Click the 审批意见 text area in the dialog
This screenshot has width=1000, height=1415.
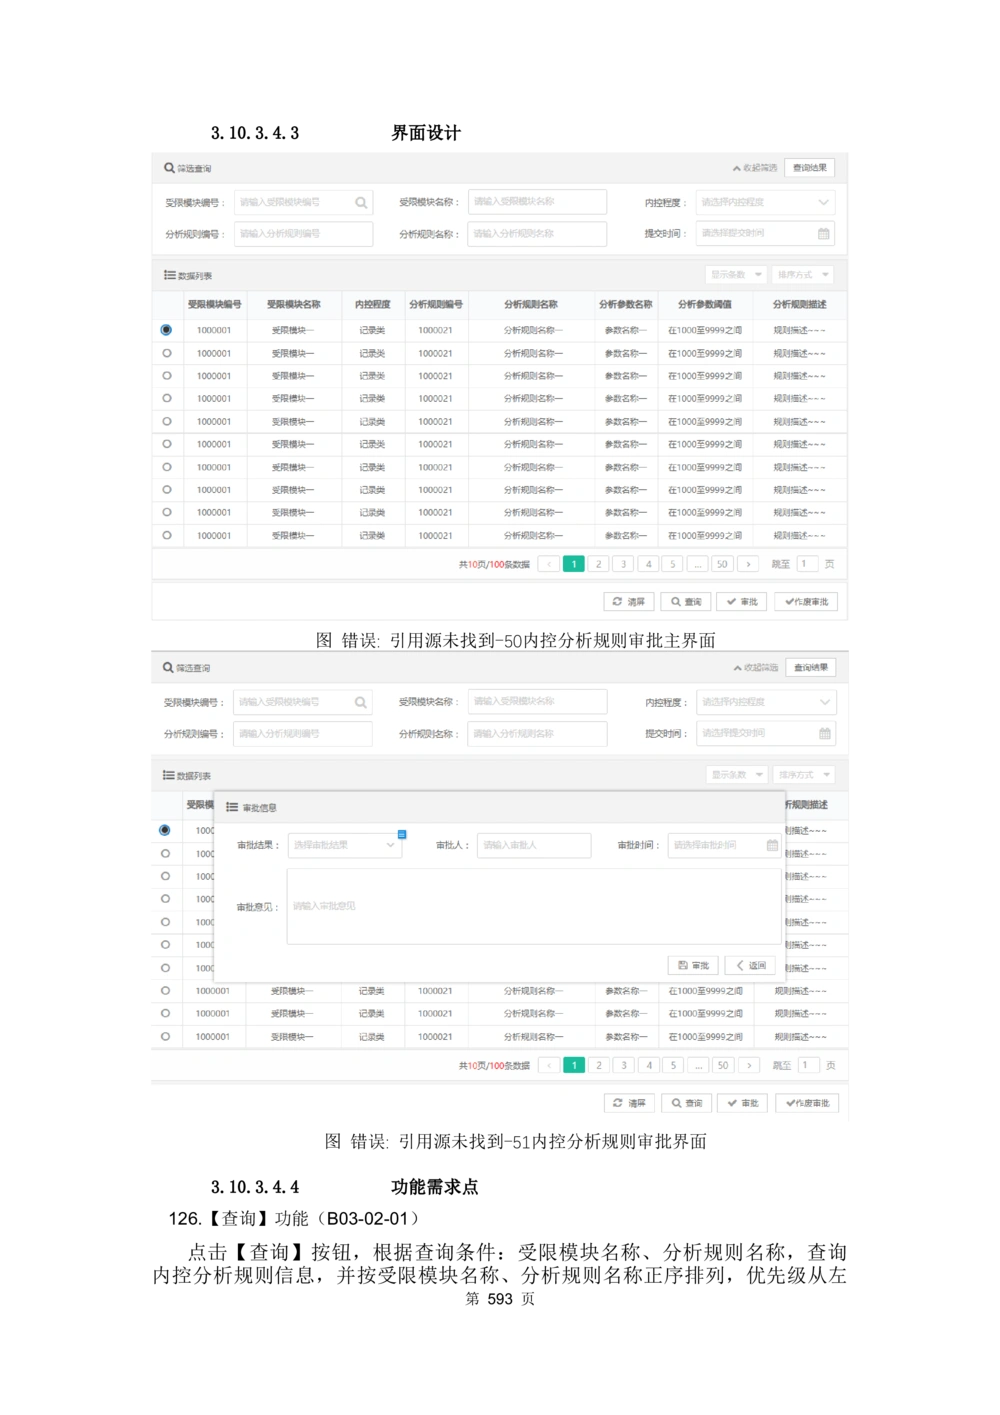533,906
